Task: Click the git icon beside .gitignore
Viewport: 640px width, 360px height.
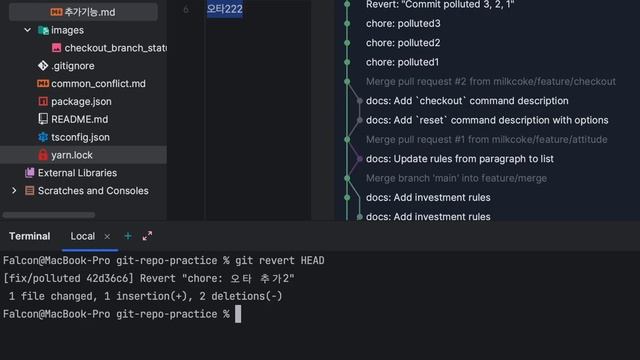Action: point(43,66)
